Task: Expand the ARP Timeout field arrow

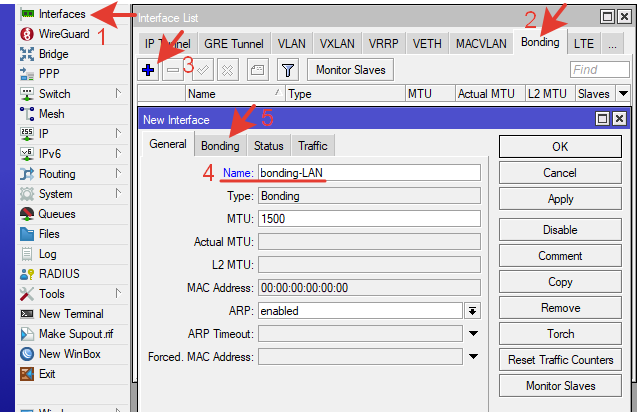Action: pos(472,333)
